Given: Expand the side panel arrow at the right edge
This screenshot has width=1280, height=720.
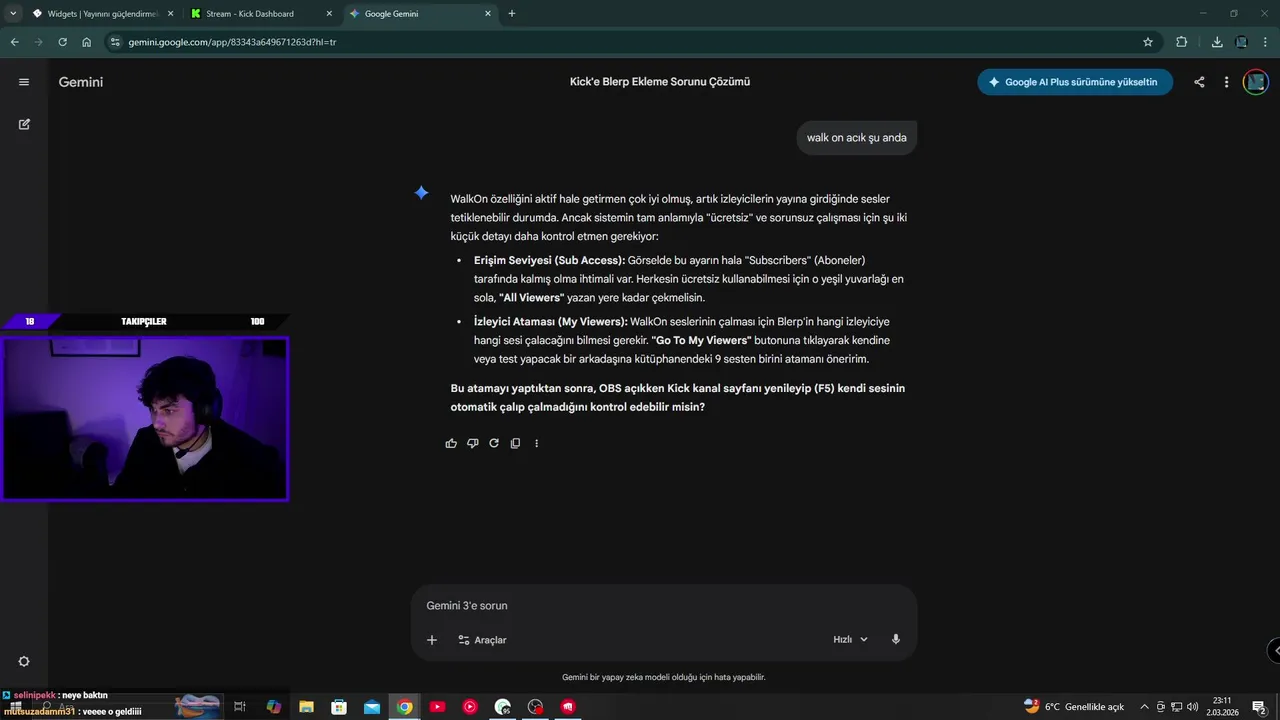Looking at the screenshot, I should pos(1275,650).
